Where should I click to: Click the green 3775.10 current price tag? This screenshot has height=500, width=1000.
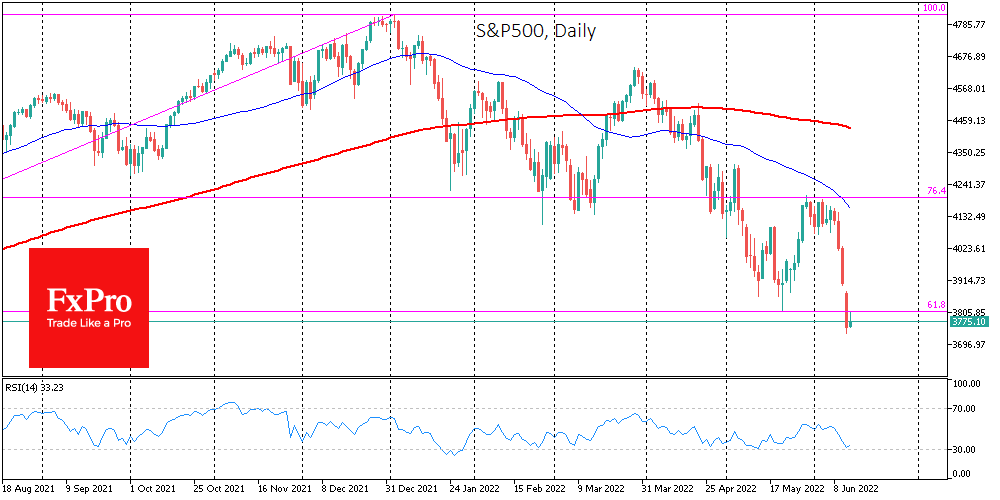tap(968, 322)
